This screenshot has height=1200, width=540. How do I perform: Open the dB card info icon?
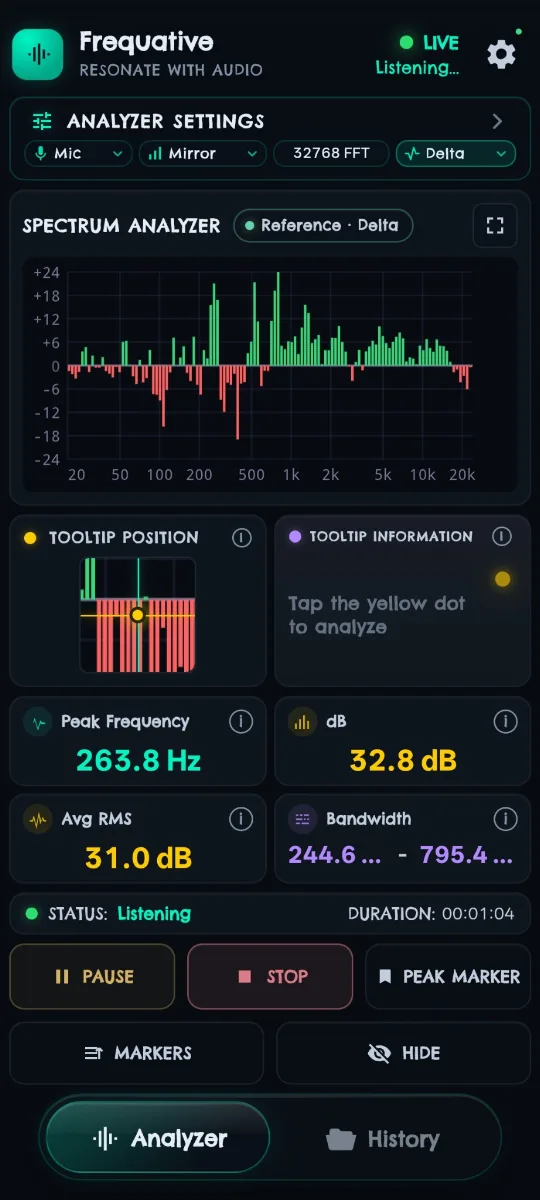coord(505,721)
